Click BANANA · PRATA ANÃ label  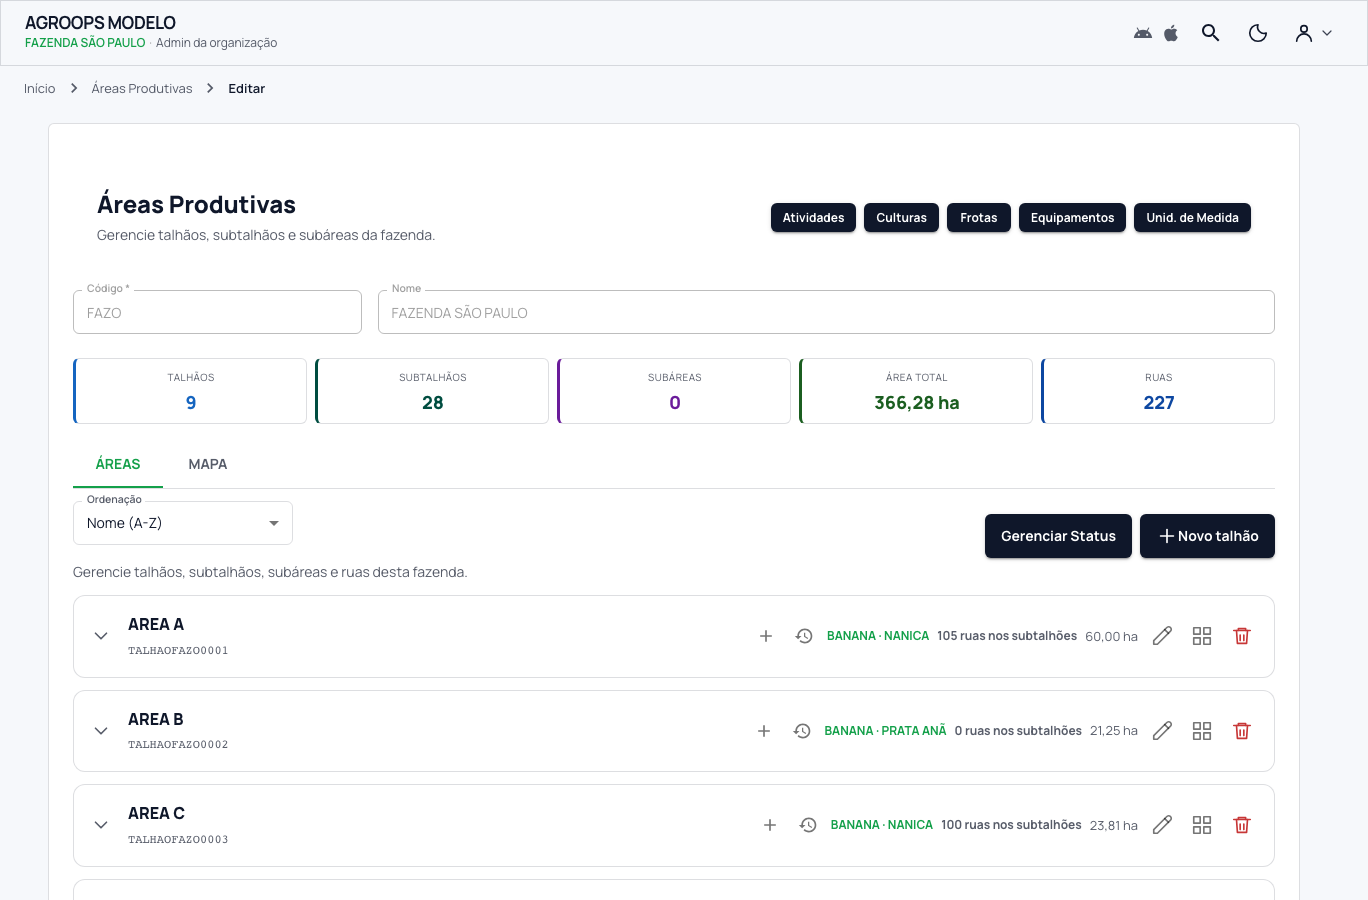coord(885,731)
